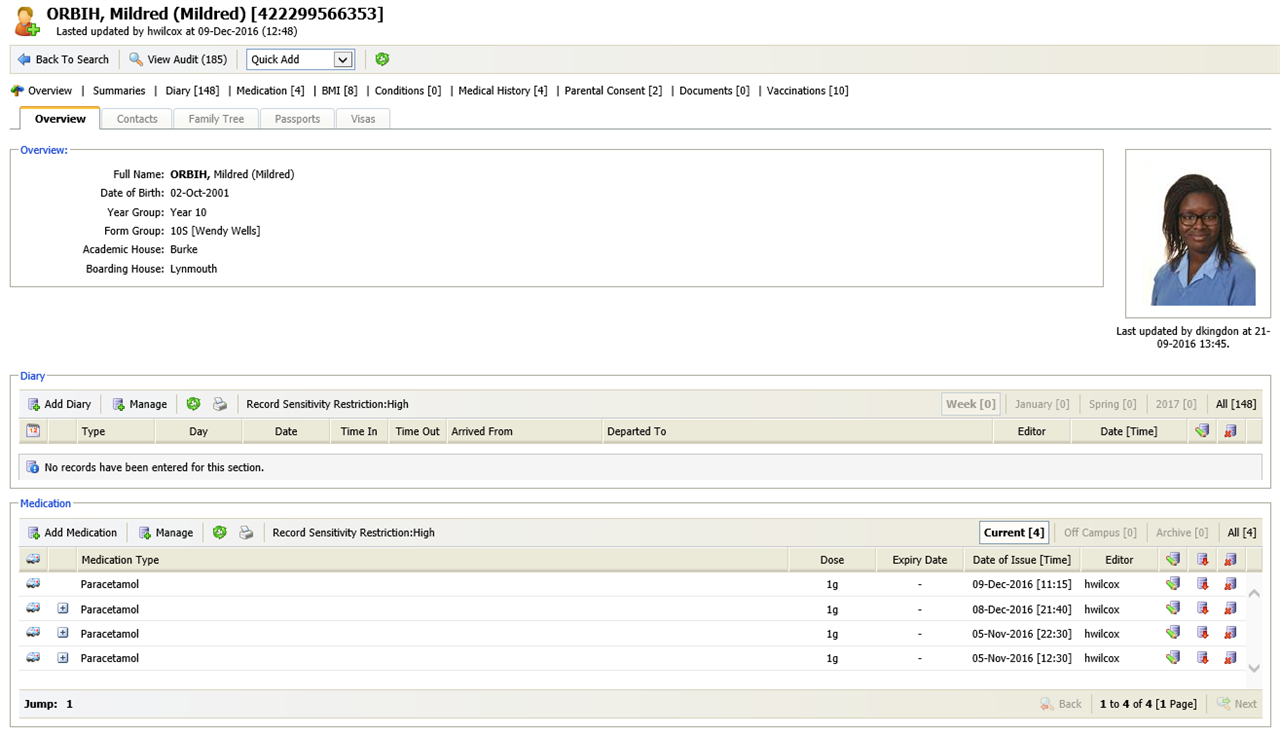
Task: Delete the 05-Nov-2016 [12:30] medication record
Action: coord(1230,658)
